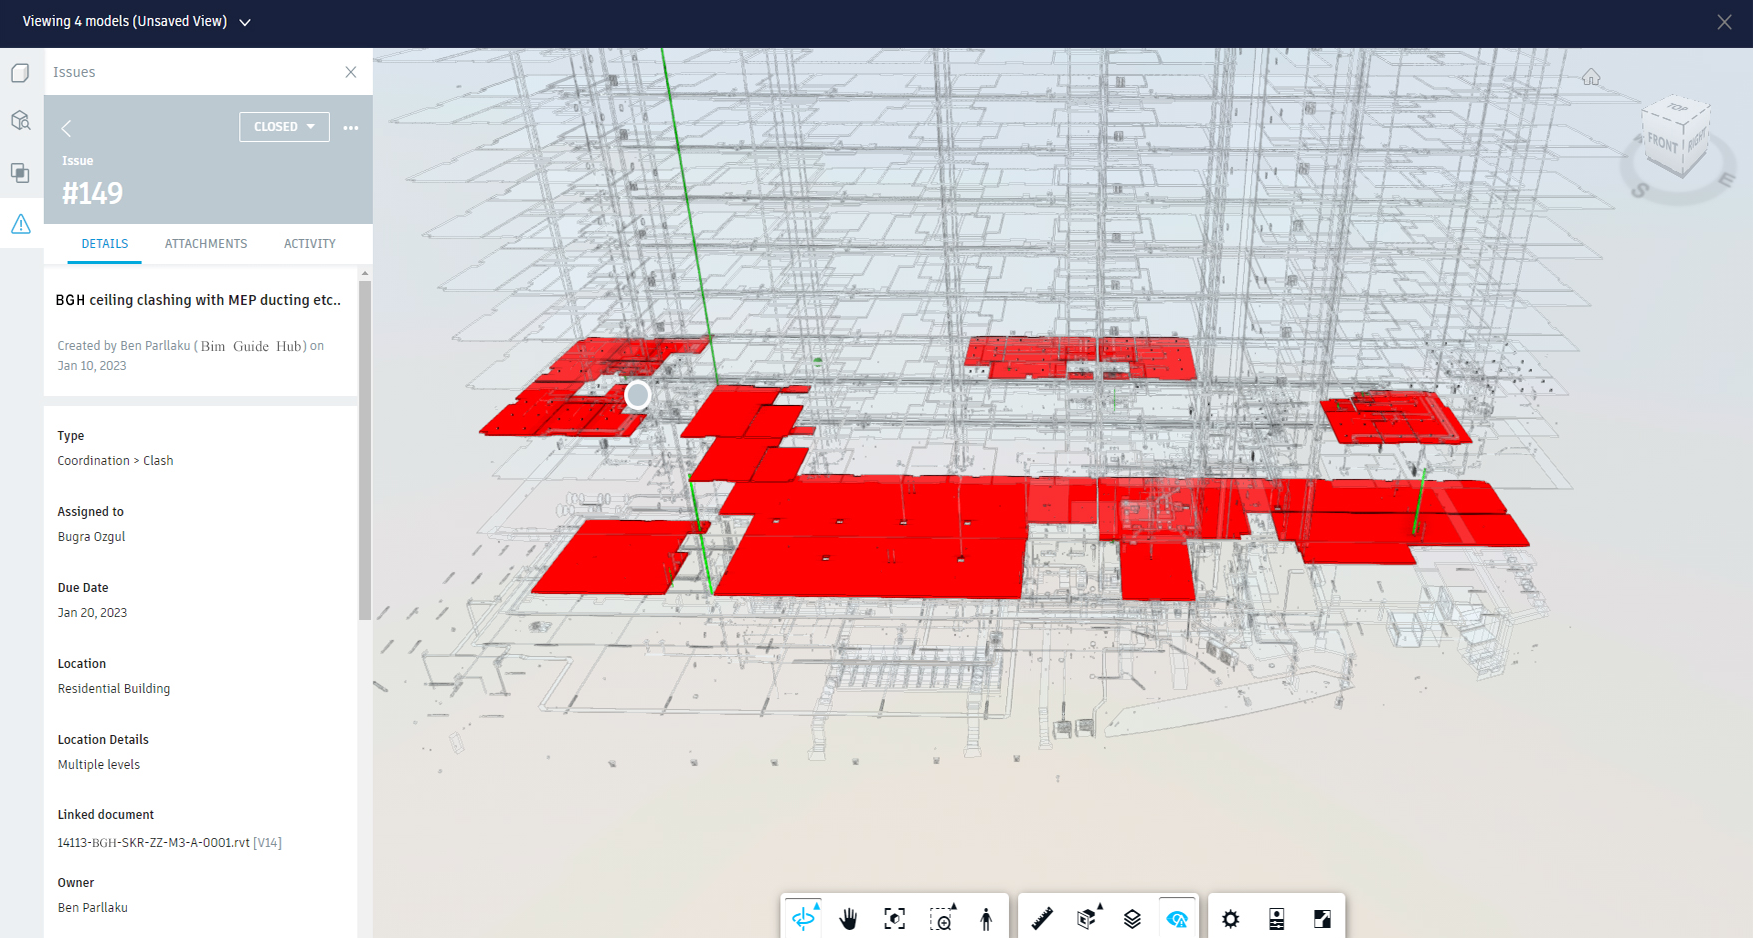Open the Section Analysis tool
This screenshot has height=938, width=1753.
(1087, 918)
